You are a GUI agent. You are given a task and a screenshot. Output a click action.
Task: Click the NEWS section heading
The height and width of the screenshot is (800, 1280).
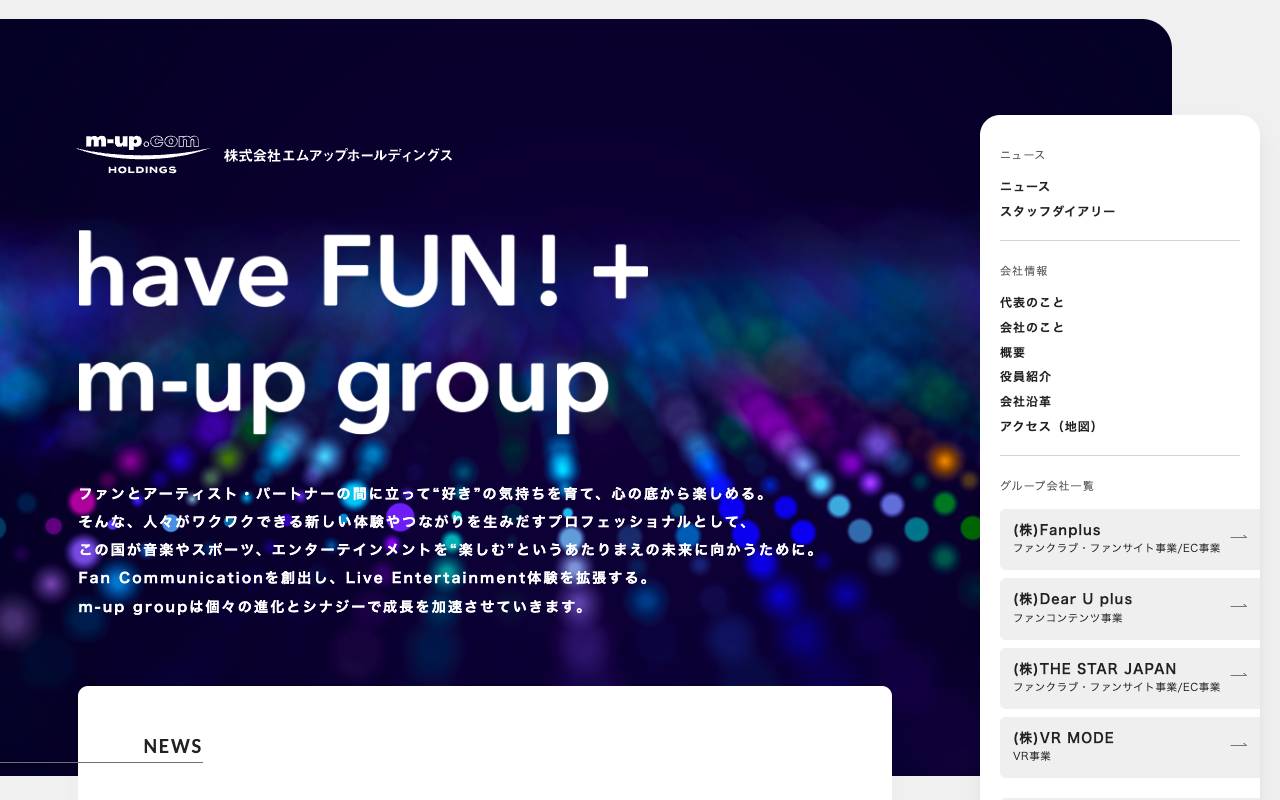[172, 746]
